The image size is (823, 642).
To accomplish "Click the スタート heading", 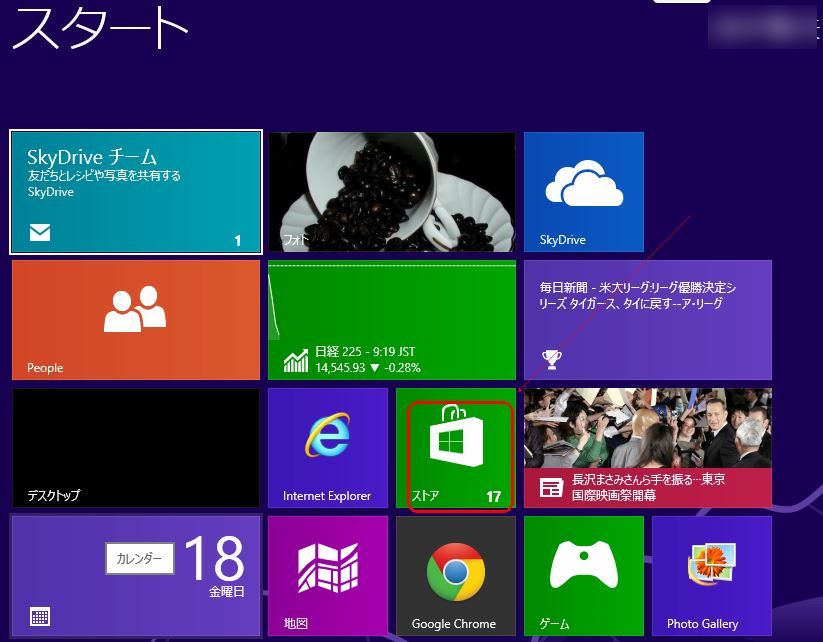I will point(100,27).
